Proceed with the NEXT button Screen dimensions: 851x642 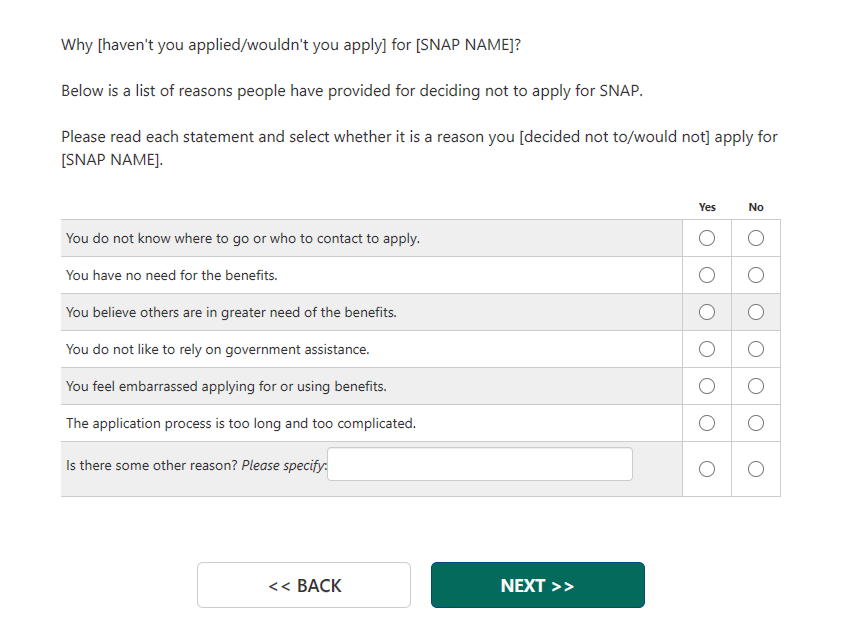point(537,585)
